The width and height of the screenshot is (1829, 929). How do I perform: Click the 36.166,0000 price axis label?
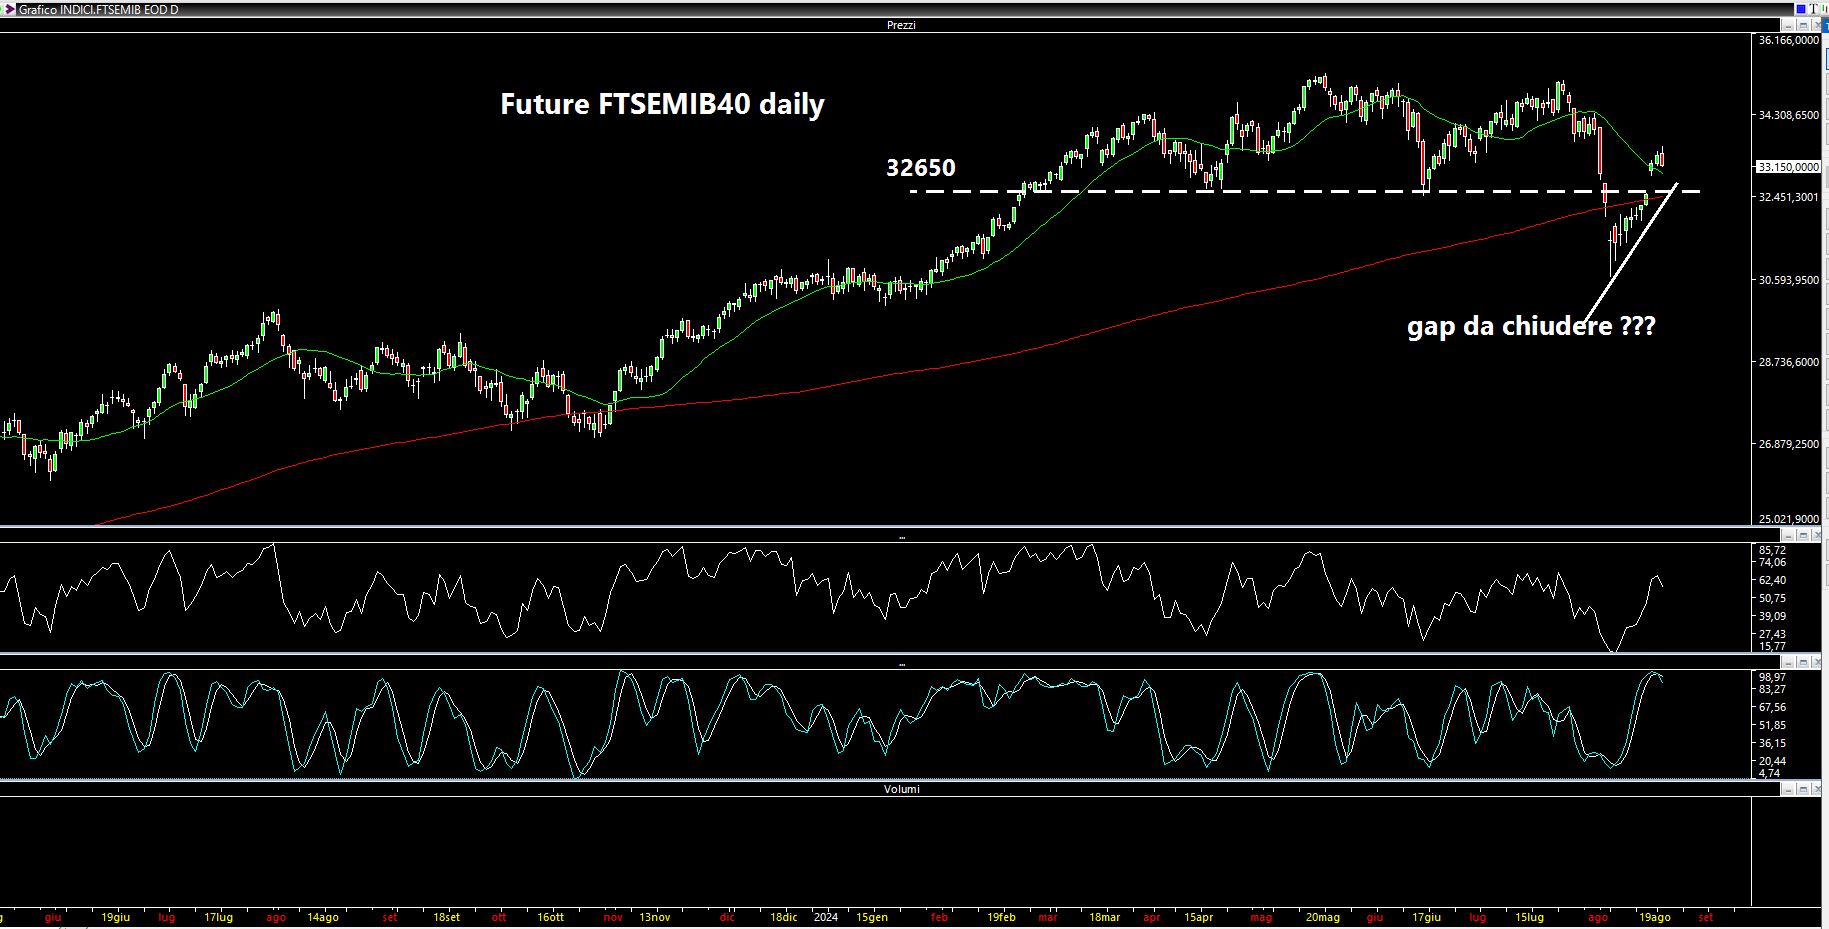click(x=1788, y=40)
